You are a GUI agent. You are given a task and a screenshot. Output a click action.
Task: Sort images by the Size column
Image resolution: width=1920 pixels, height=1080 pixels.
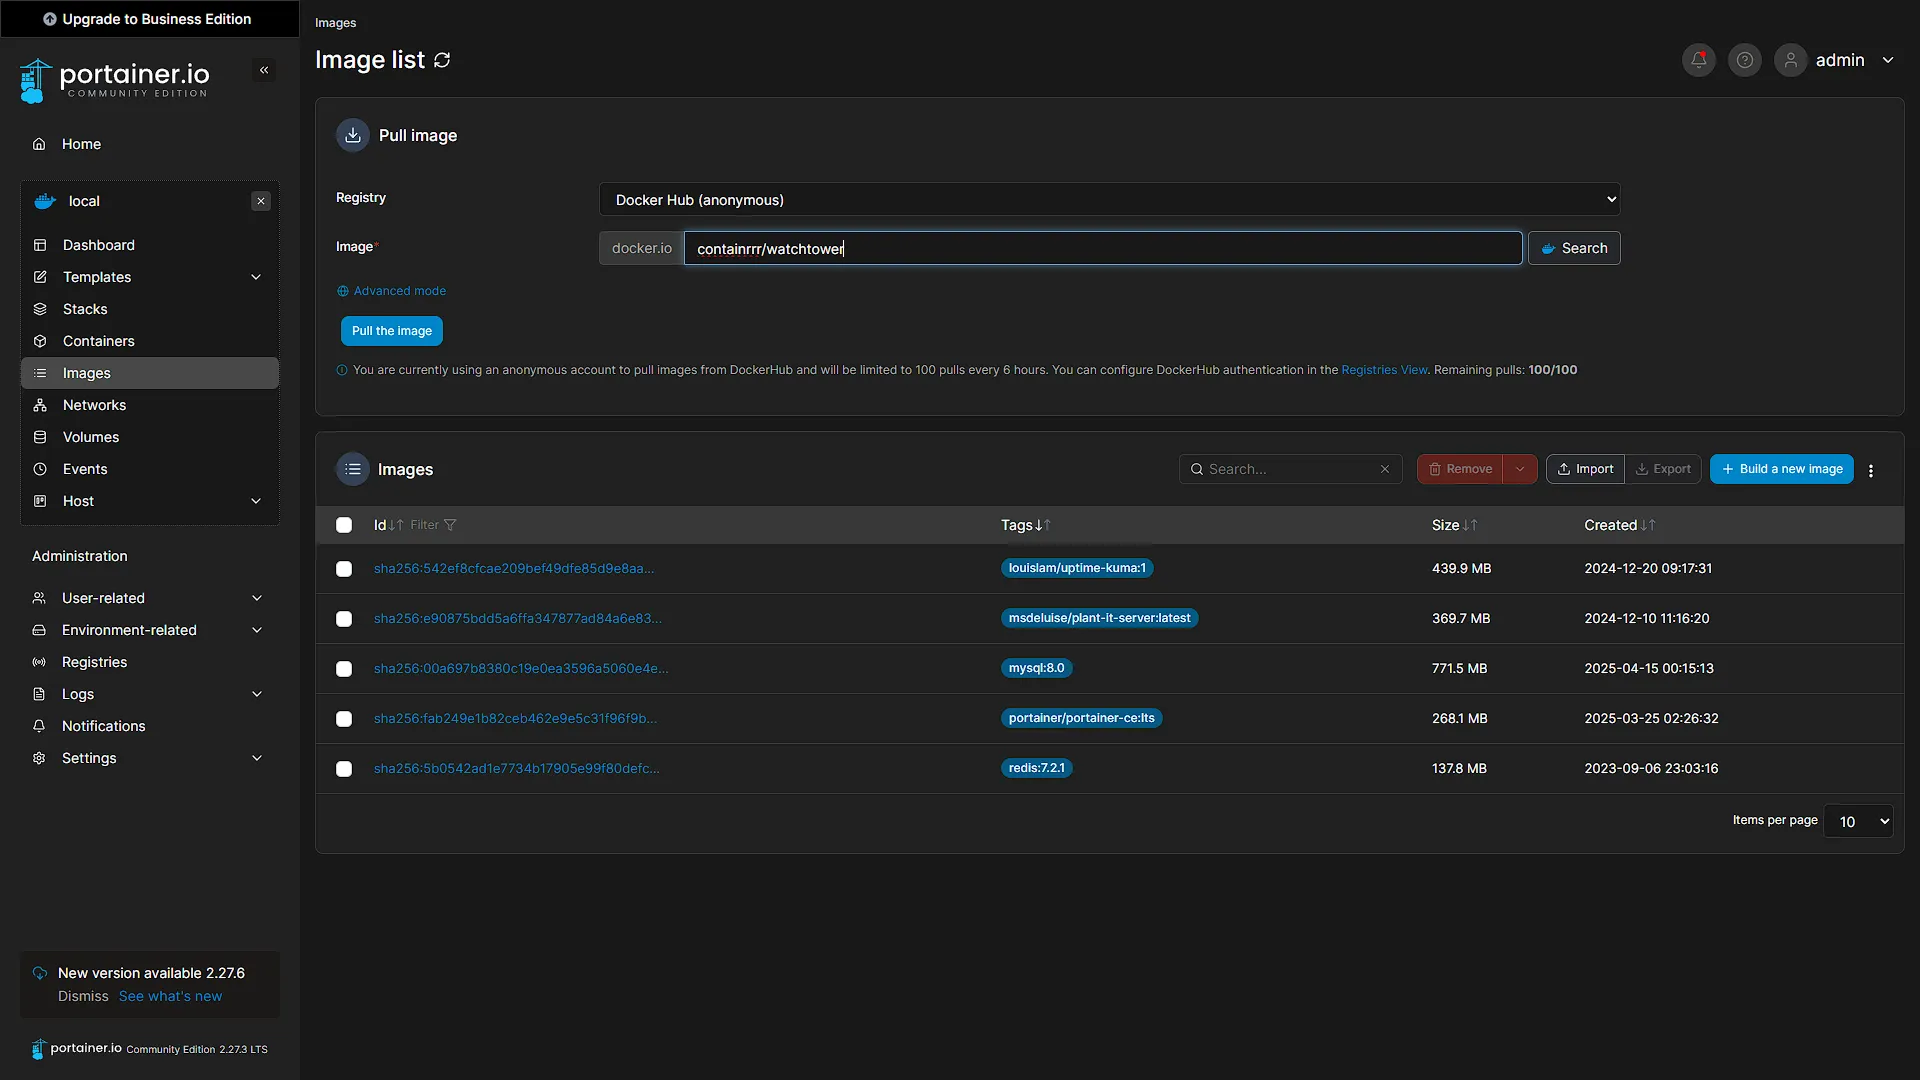[1454, 525]
